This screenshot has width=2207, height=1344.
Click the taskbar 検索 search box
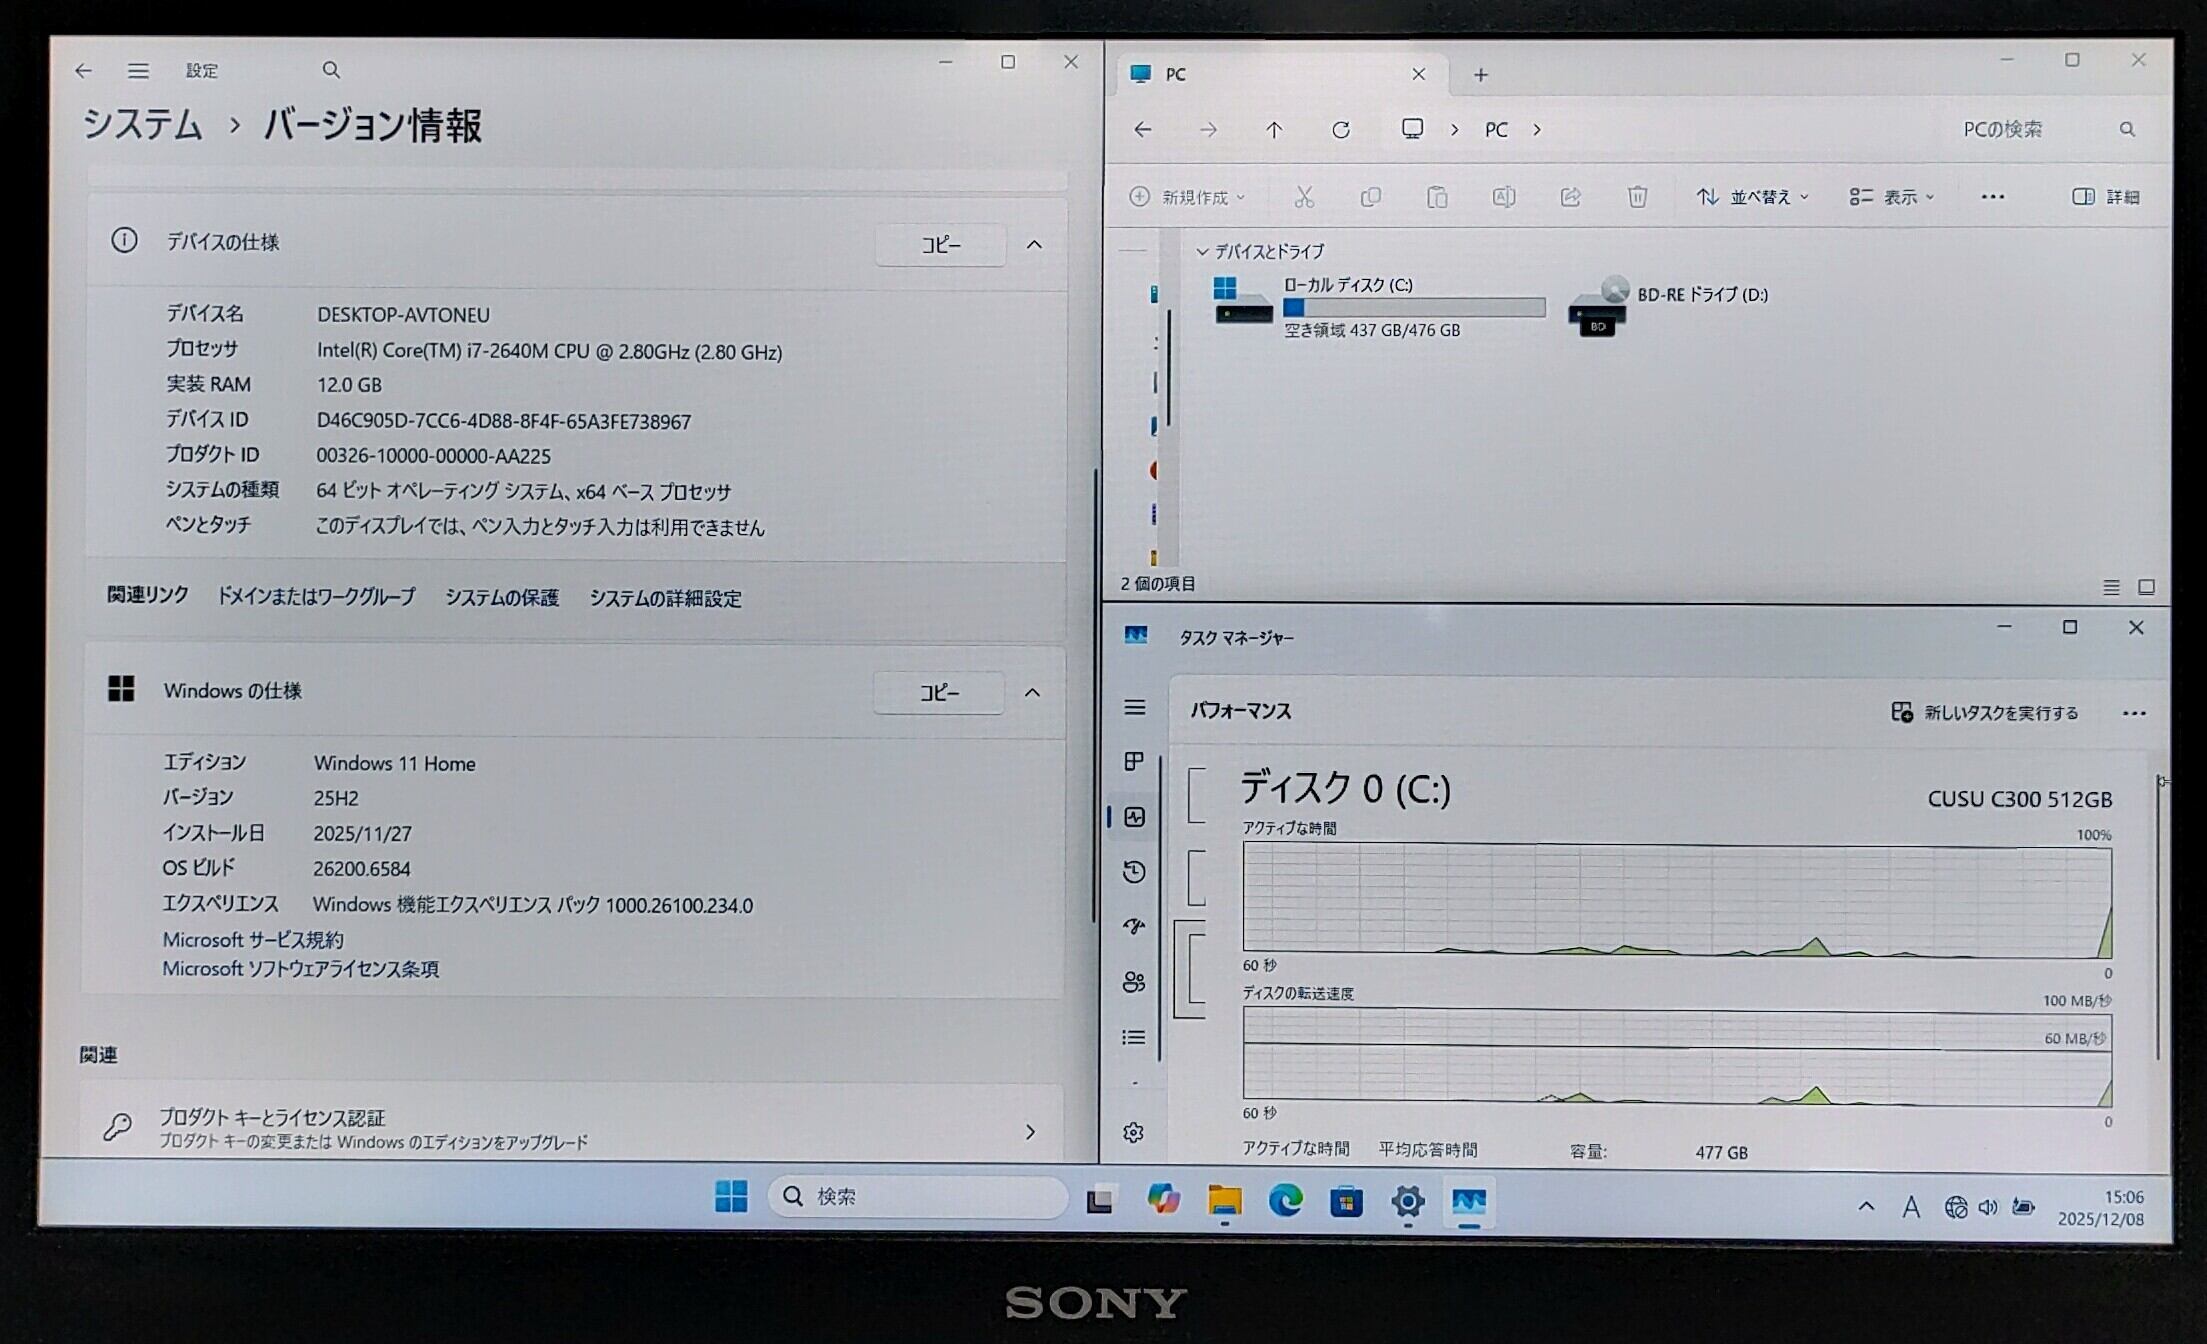click(918, 1197)
